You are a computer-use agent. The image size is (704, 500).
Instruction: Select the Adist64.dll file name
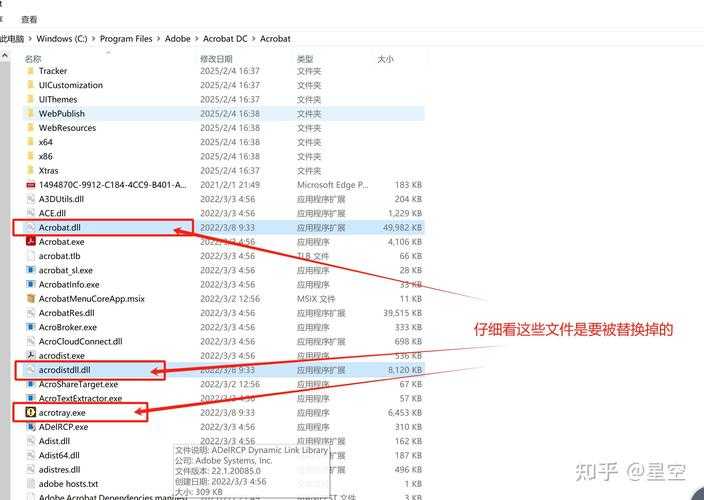[x=59, y=455]
